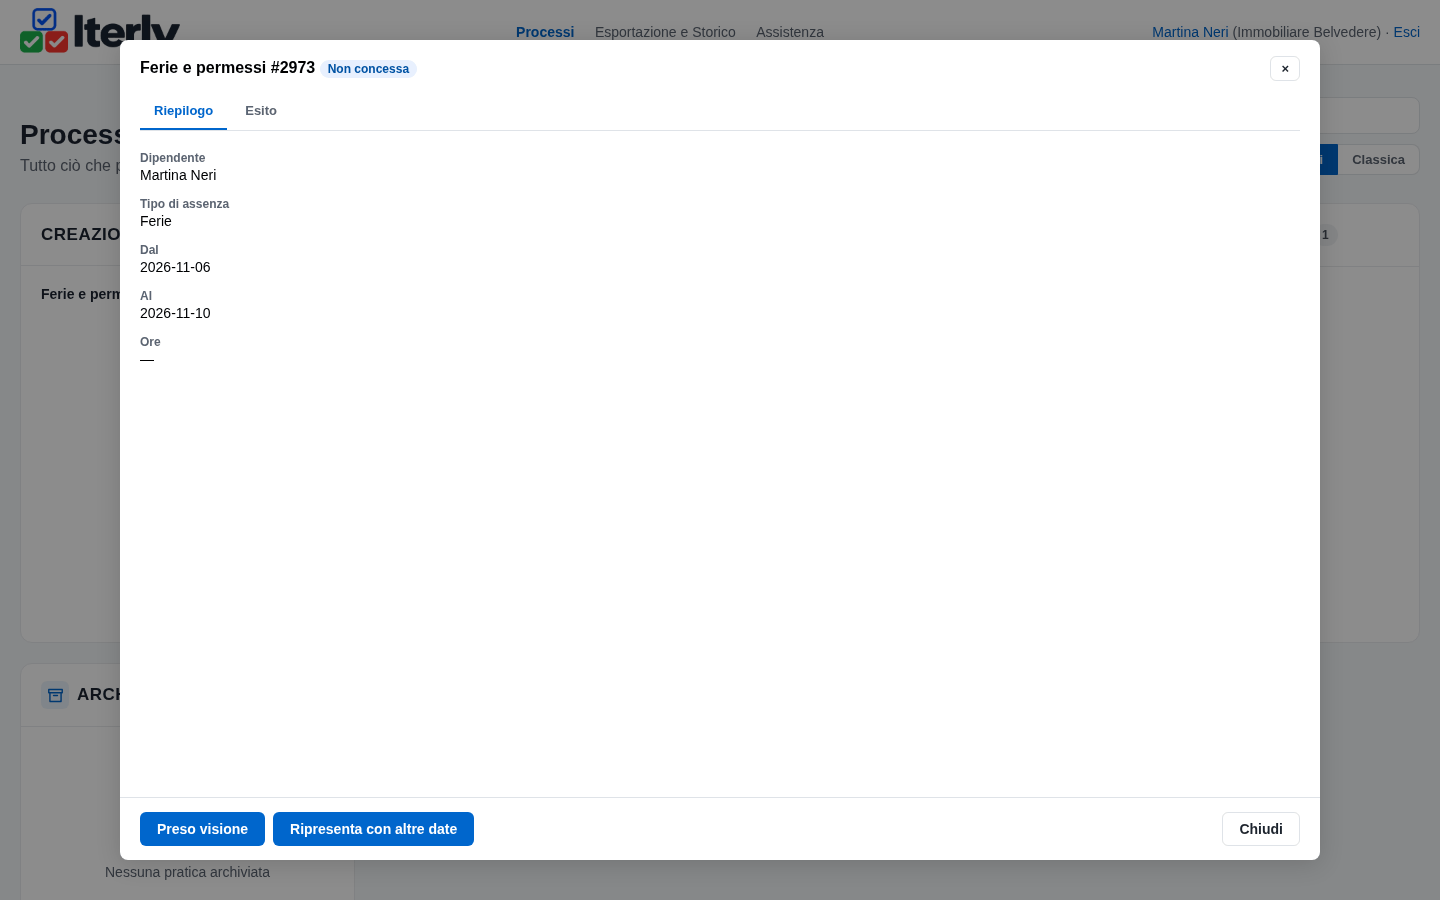
Task: Click the start date 2026-11-06
Action: (175, 267)
